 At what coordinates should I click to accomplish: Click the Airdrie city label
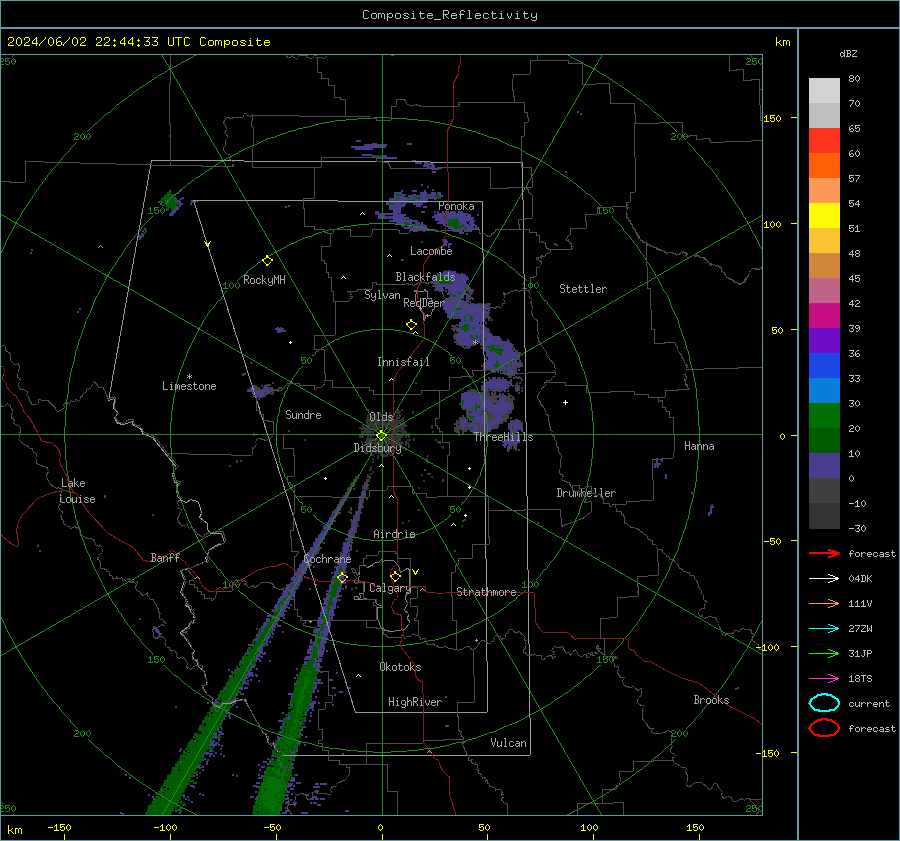pyautogui.click(x=394, y=534)
